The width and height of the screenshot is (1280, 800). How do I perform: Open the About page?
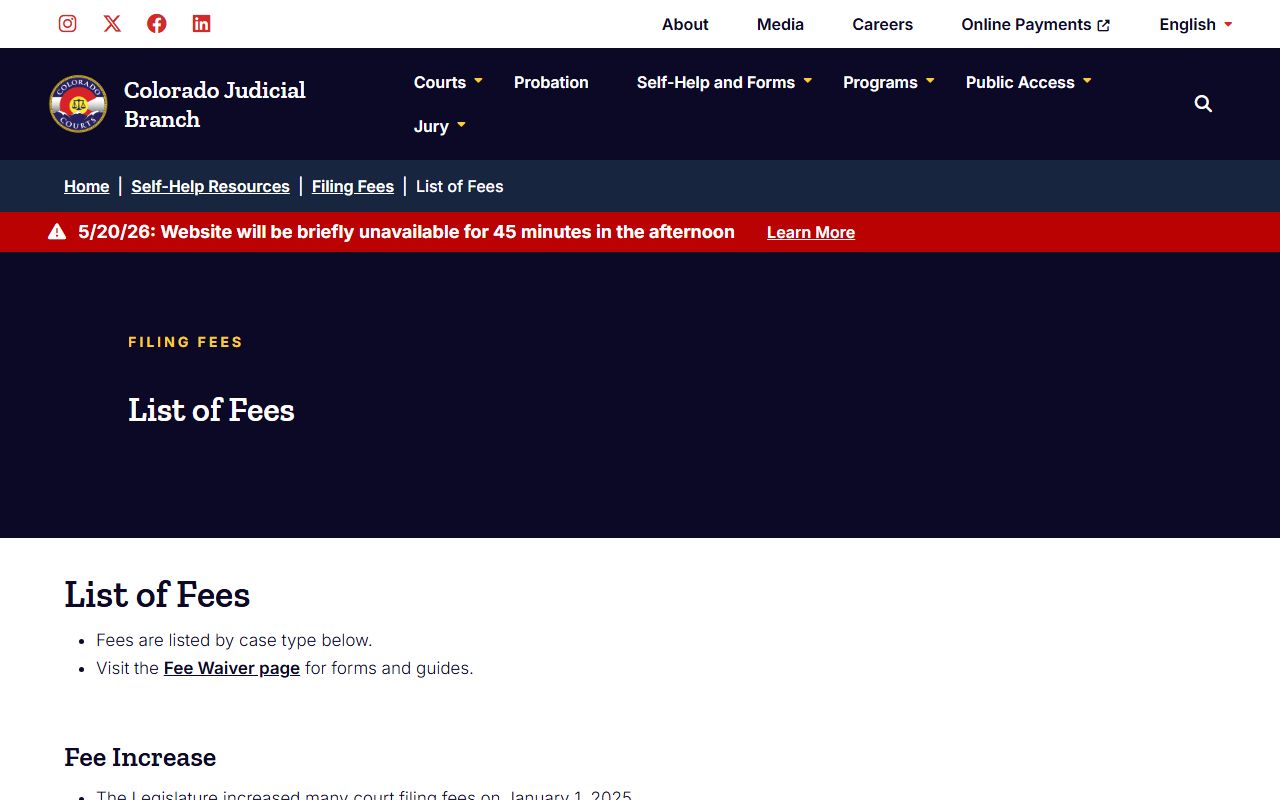tap(685, 24)
